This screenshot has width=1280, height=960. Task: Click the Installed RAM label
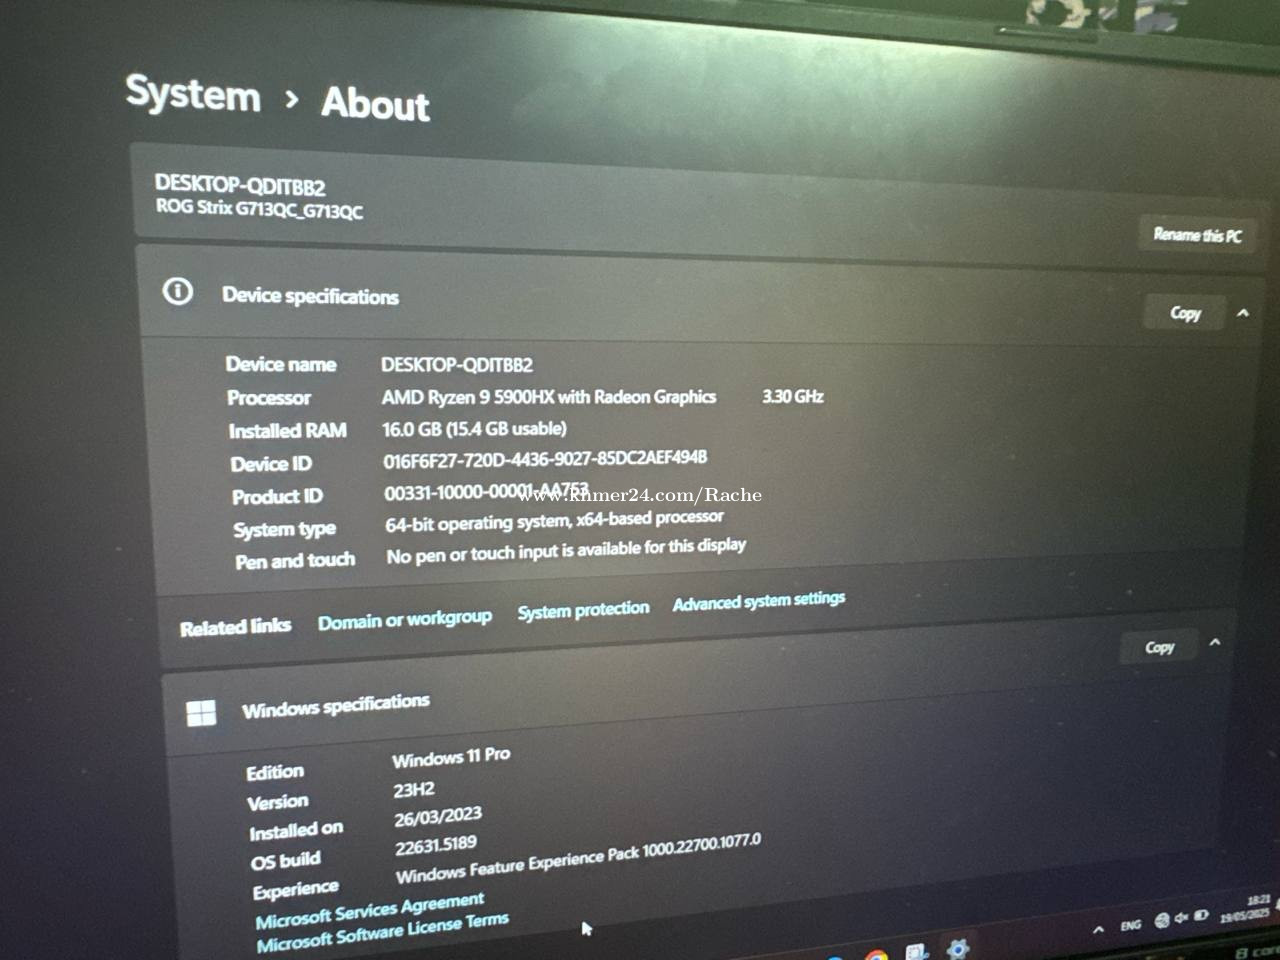tap(288, 431)
